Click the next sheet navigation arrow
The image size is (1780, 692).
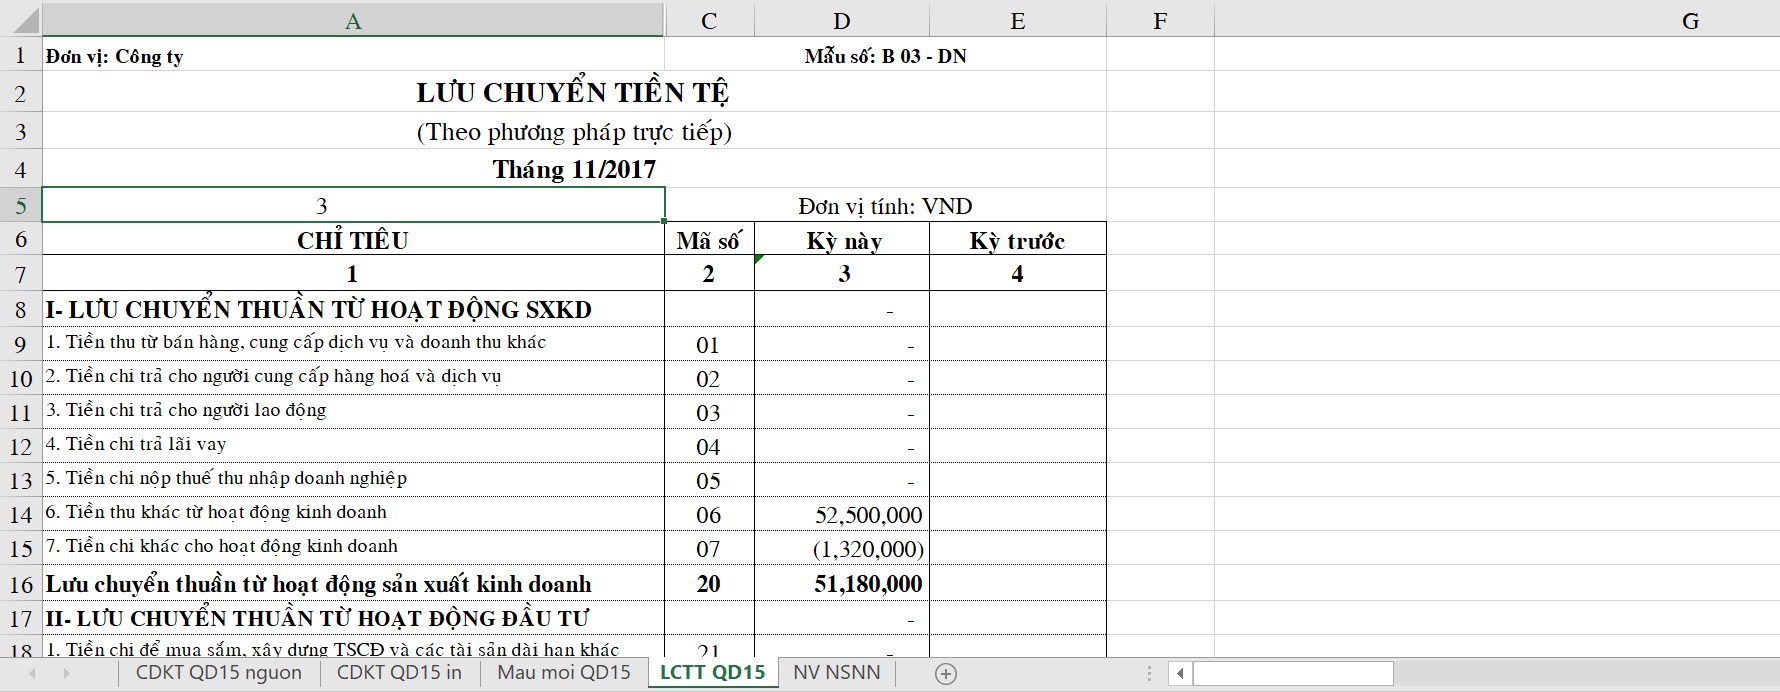(67, 674)
